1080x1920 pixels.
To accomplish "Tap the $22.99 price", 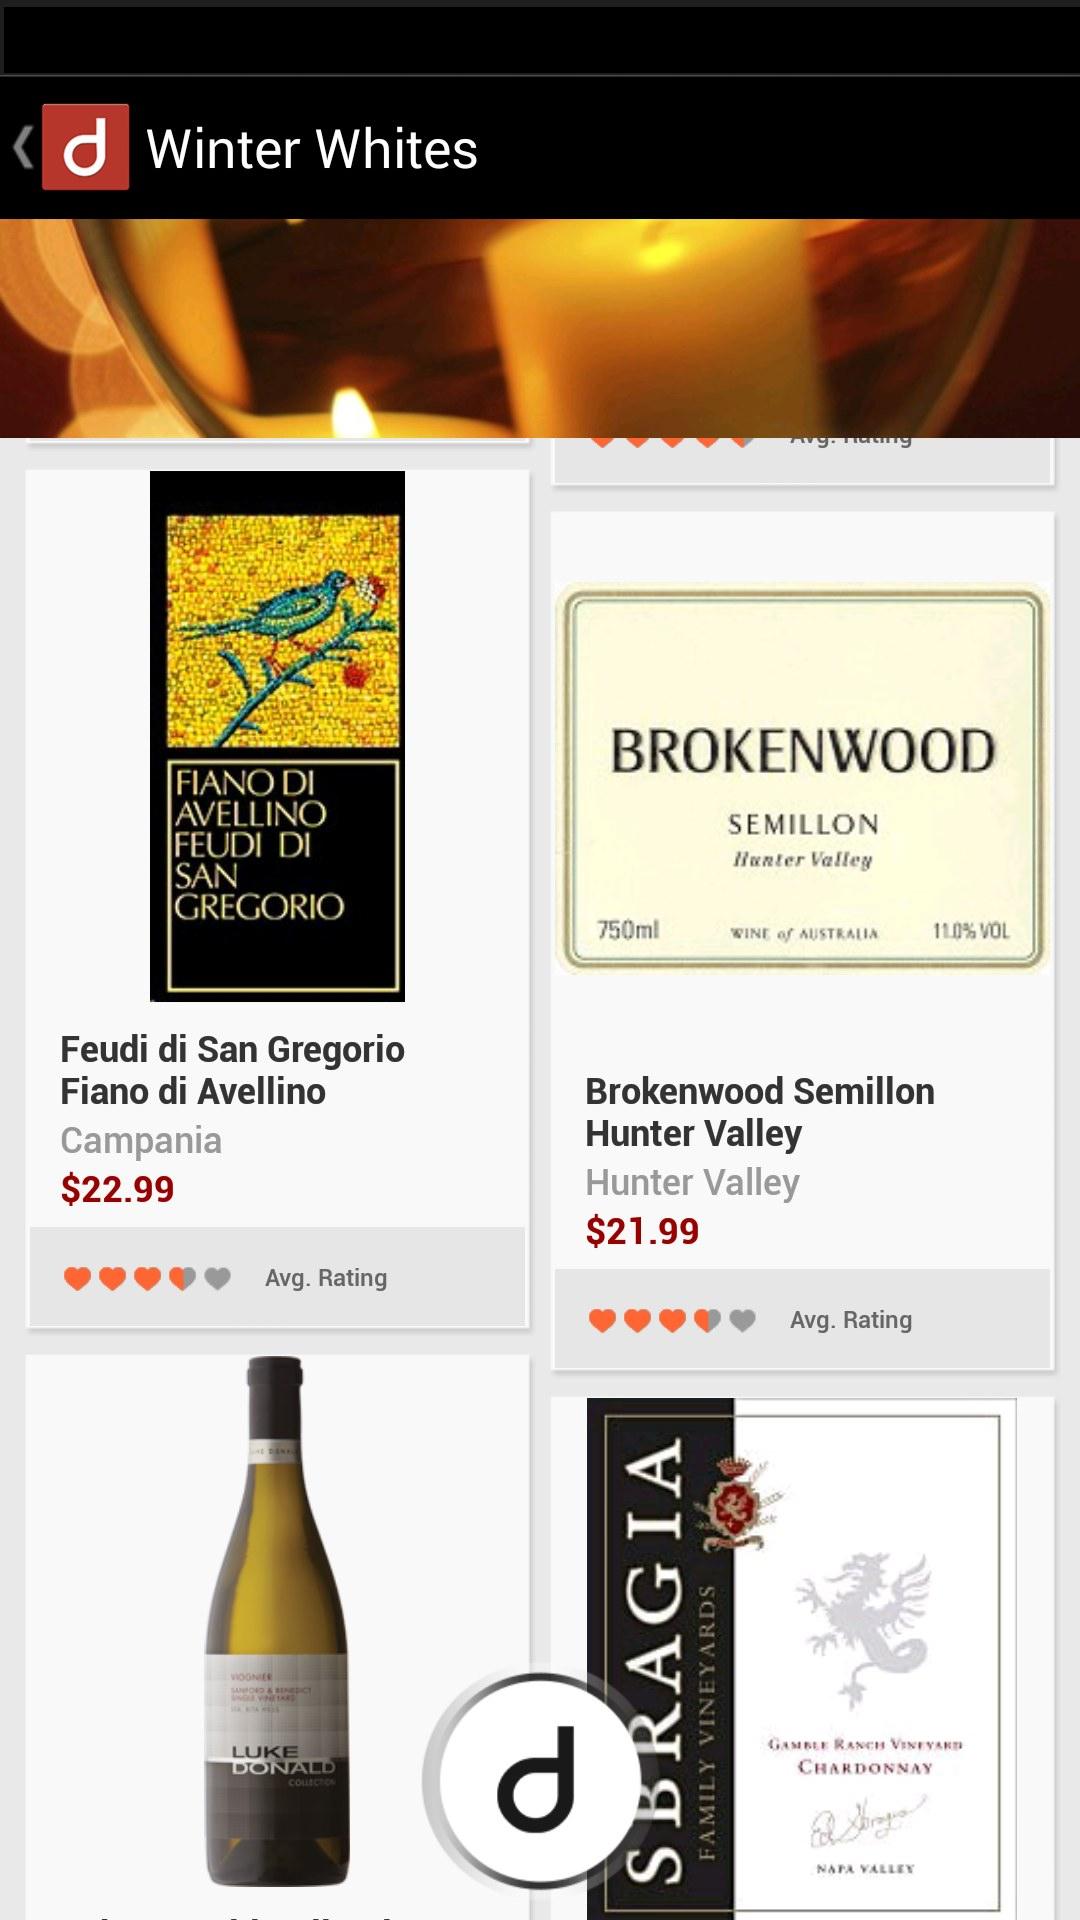I will [x=117, y=1189].
